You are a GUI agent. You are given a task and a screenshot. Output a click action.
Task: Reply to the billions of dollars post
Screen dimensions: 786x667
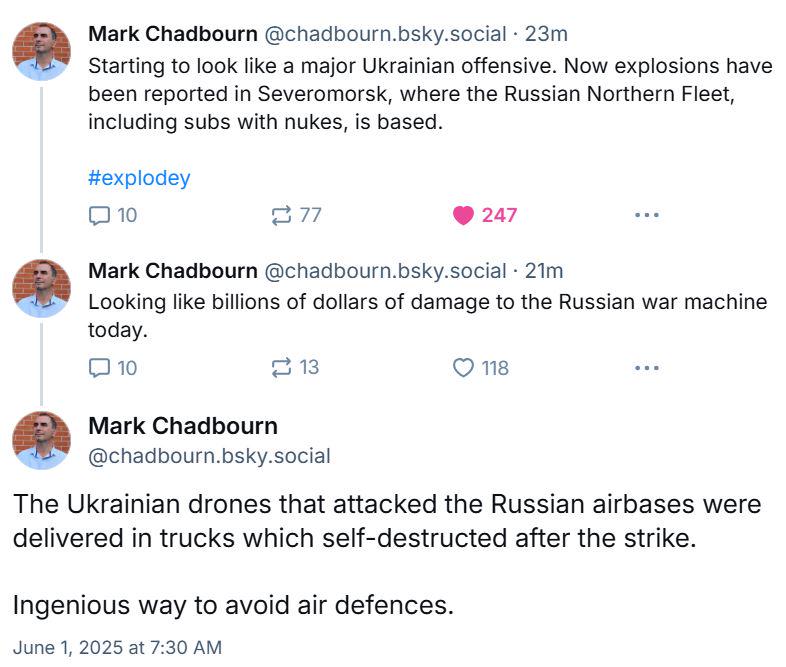(100, 367)
